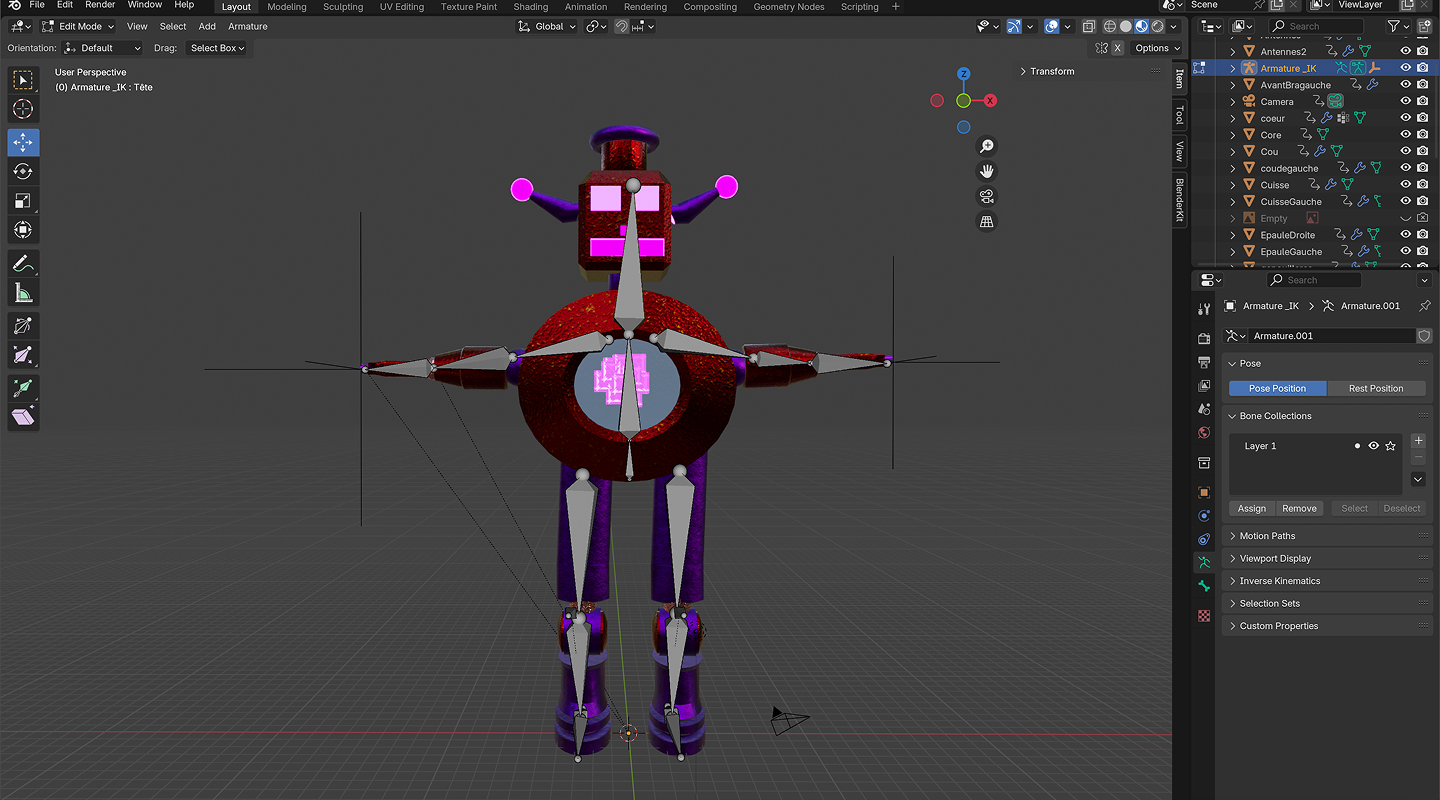Image resolution: width=1440 pixels, height=800 pixels.
Task: Toggle the X-ray view button
Action: pos(1089,26)
